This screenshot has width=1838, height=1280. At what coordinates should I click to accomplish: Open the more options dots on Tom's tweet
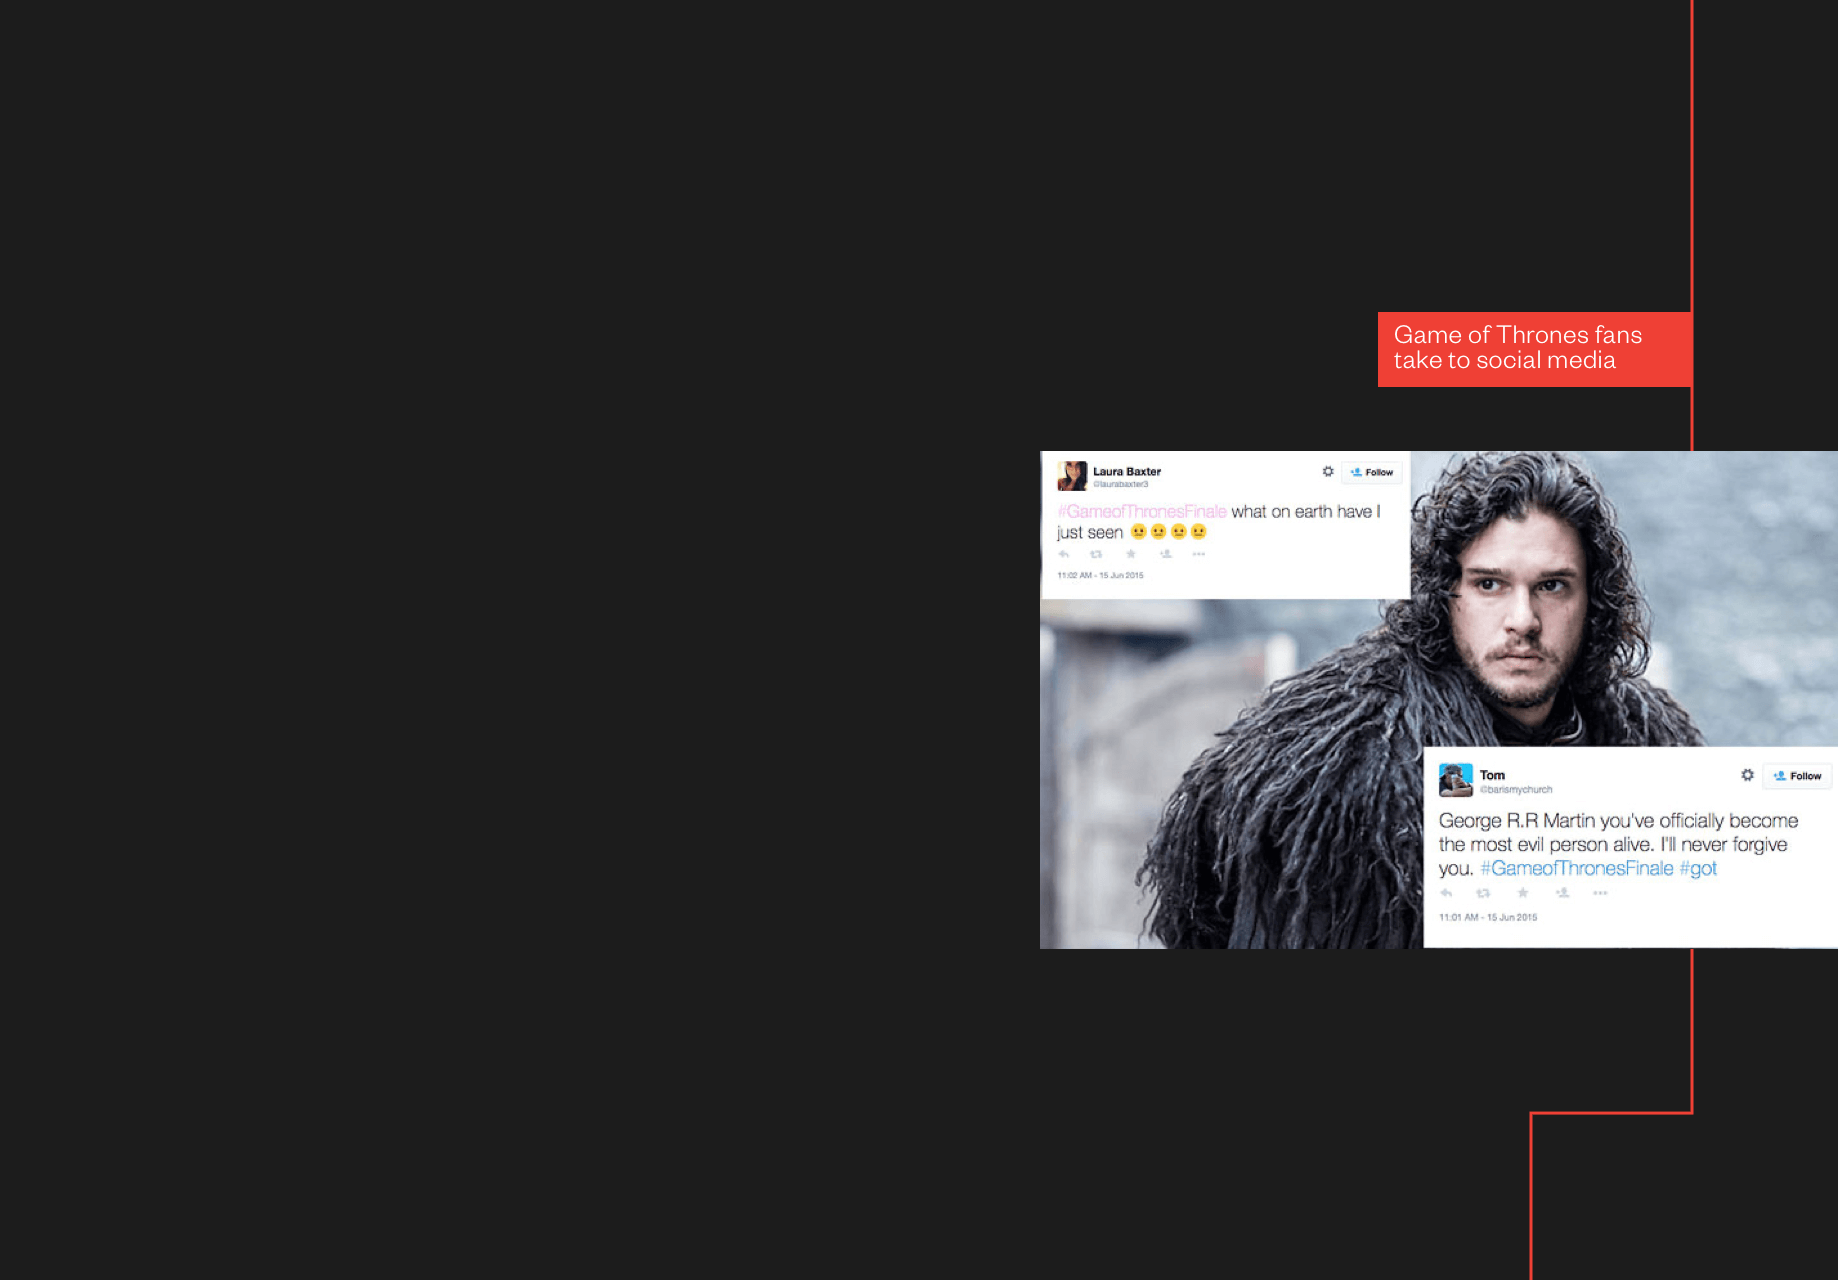click(x=1600, y=893)
